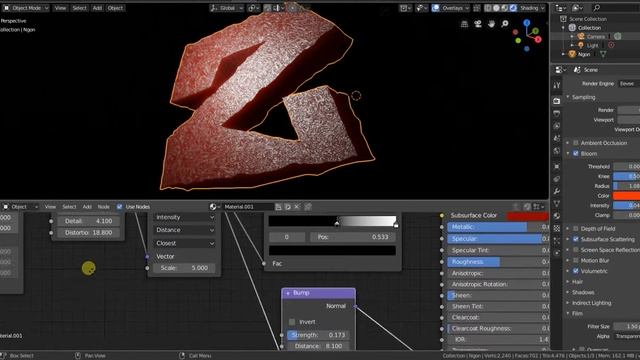640x360 pixels.
Task: Enable the Motion Blur checkbox
Action: [x=576, y=260]
